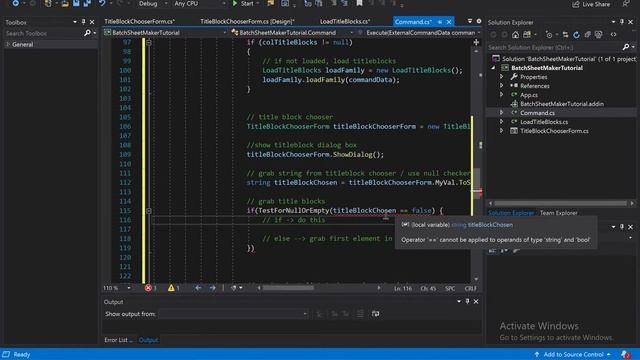Image resolution: width=640 pixels, height=360 pixels.
Task: Open the BatchSheetMakerTutorial project navigation dropdown
Action: pyautogui.click(x=165, y=33)
